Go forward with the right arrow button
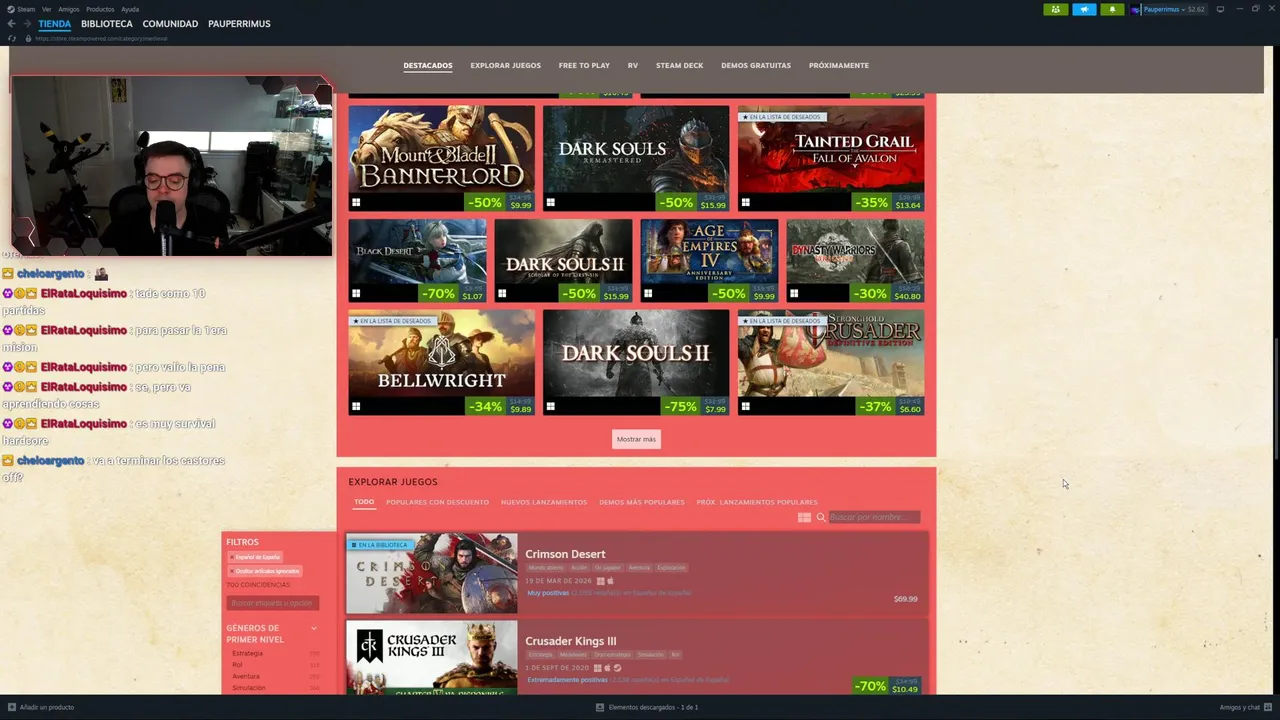The height and width of the screenshot is (720, 1280). (x=27, y=24)
